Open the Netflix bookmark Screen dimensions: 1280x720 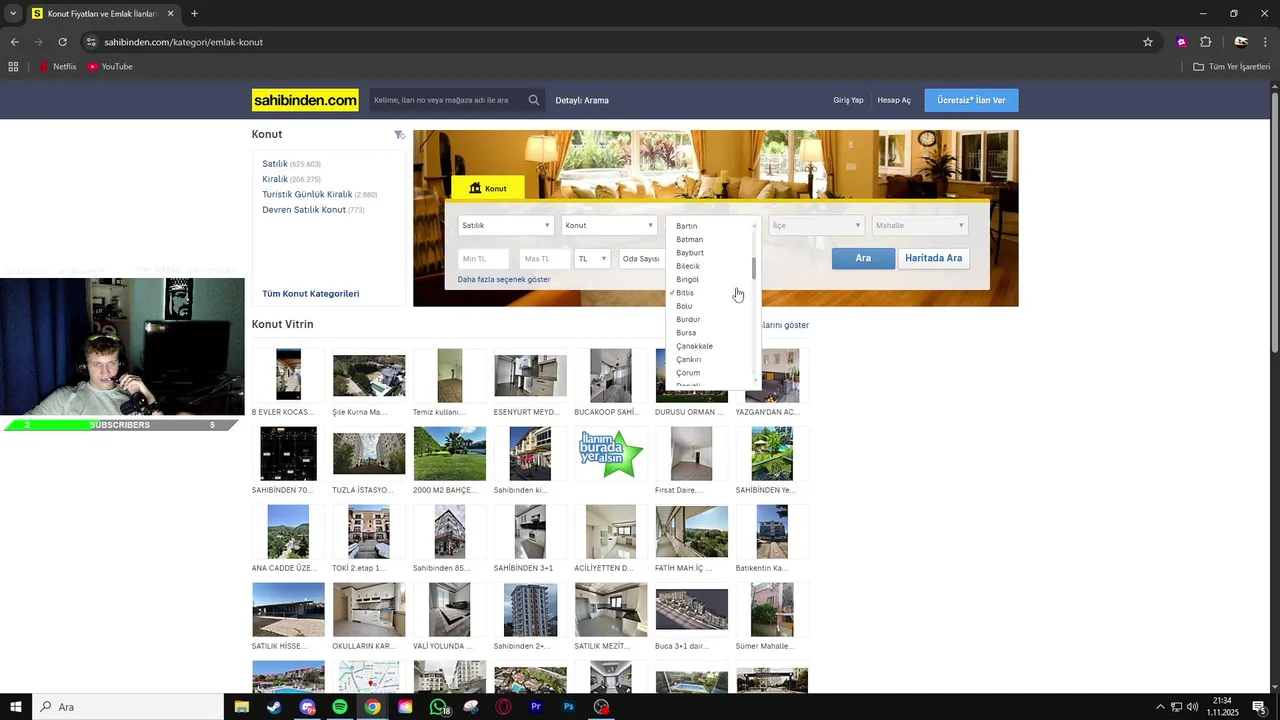pos(58,67)
